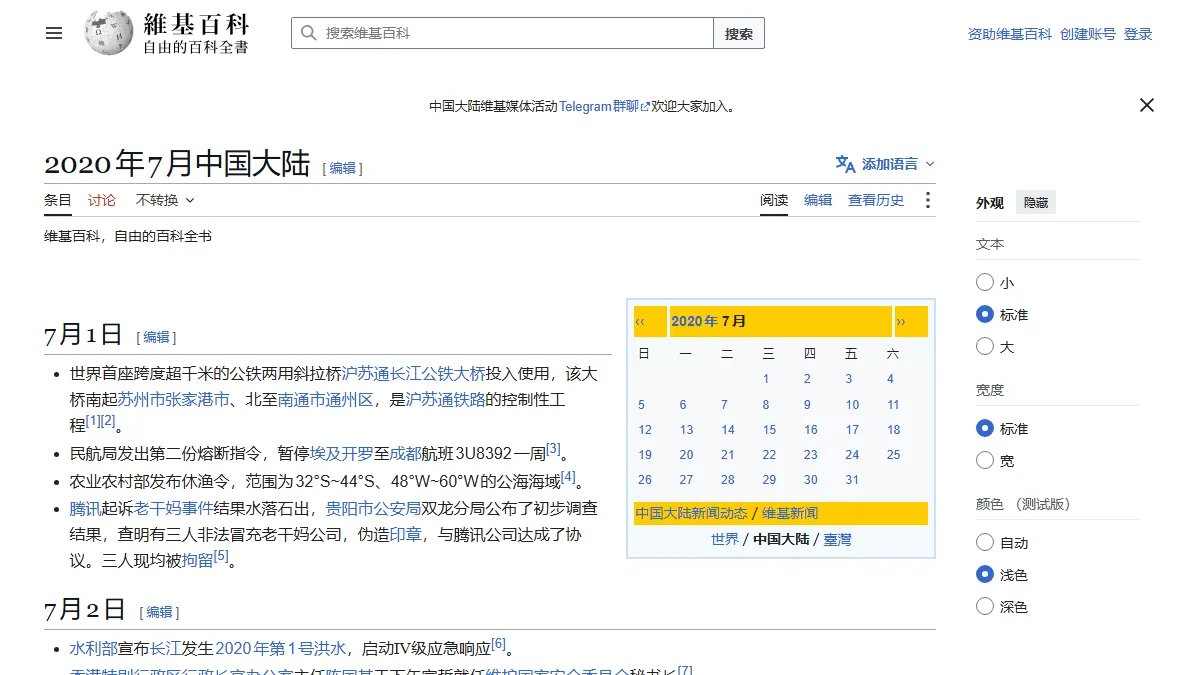Jump to citation [3]
Image resolution: width=1200 pixels, height=675 pixels.
[x=553, y=448]
